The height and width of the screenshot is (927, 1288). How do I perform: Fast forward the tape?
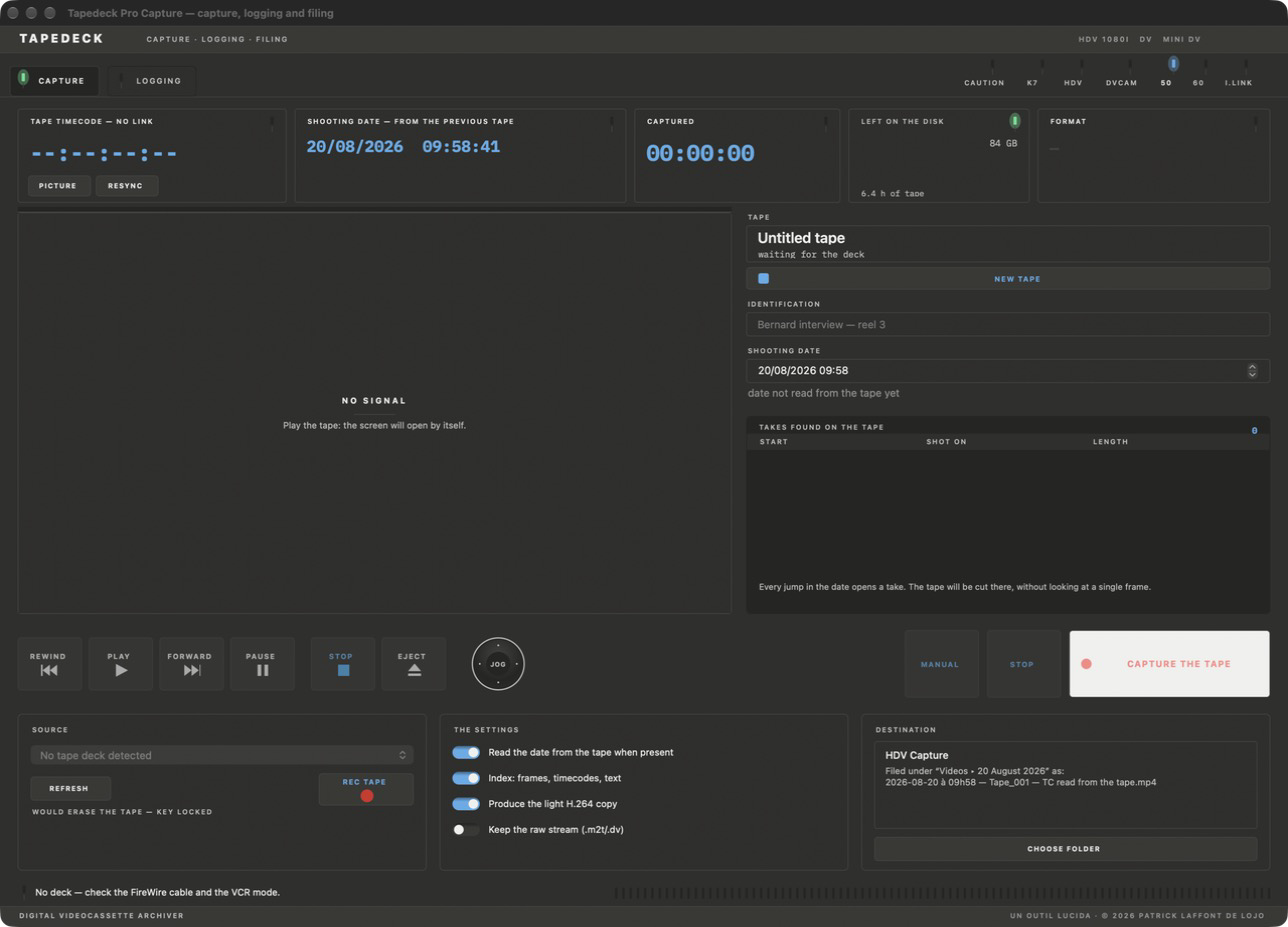[191, 664]
